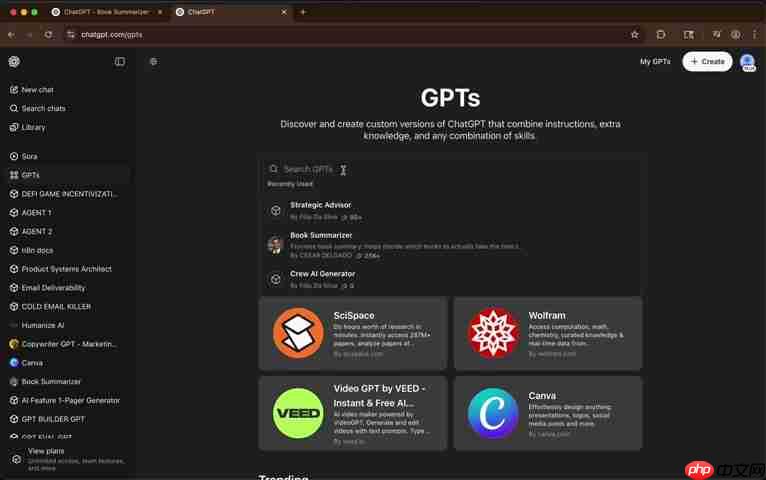This screenshot has height=480, width=766.
Task: Click the Crew AI Generator cube icon
Action: [276, 279]
